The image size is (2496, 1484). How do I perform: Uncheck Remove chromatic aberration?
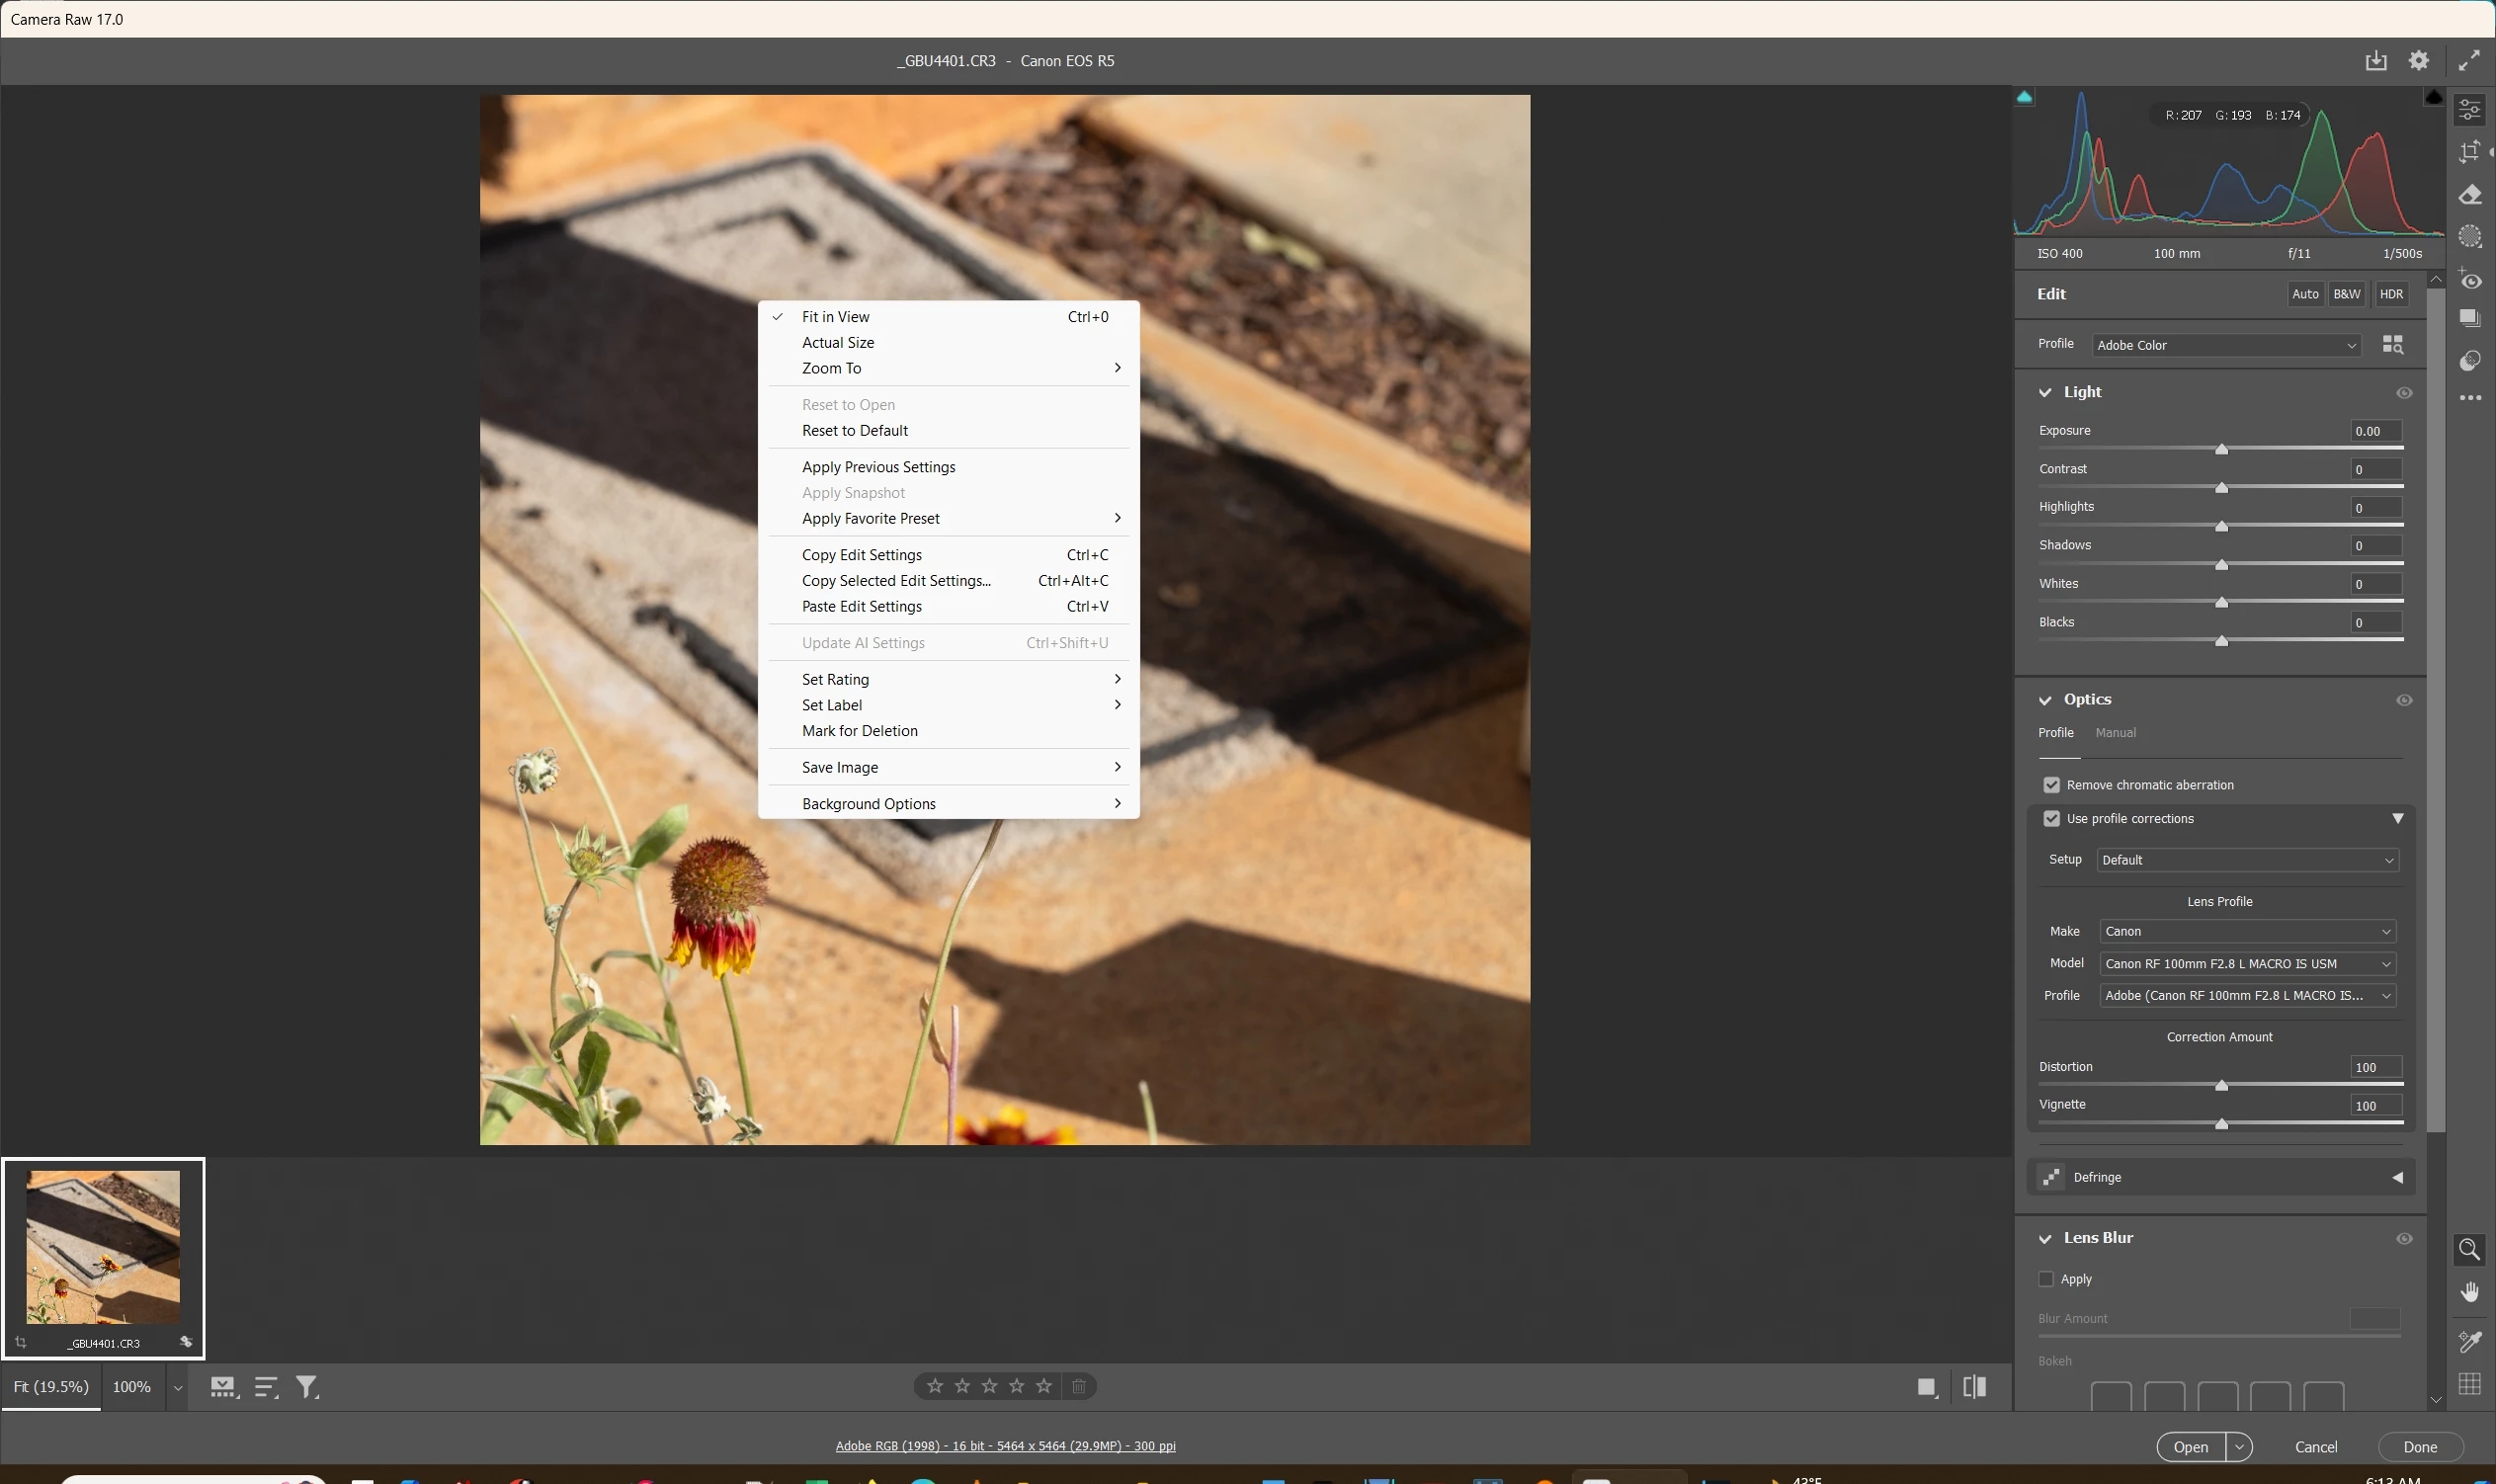coord(2051,785)
